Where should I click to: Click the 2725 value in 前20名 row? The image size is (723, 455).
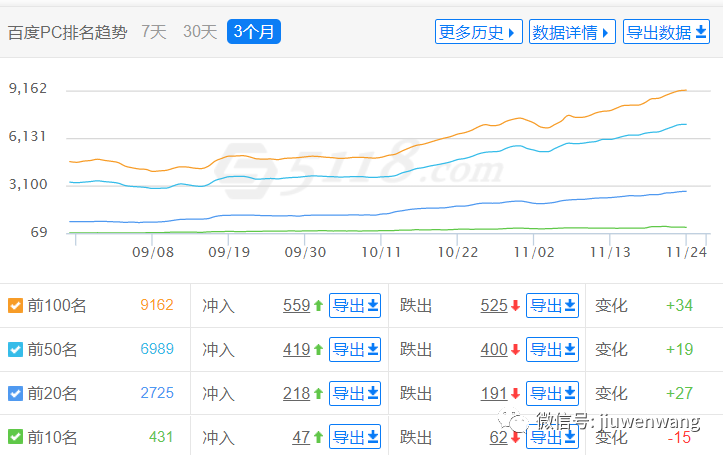pos(157,393)
